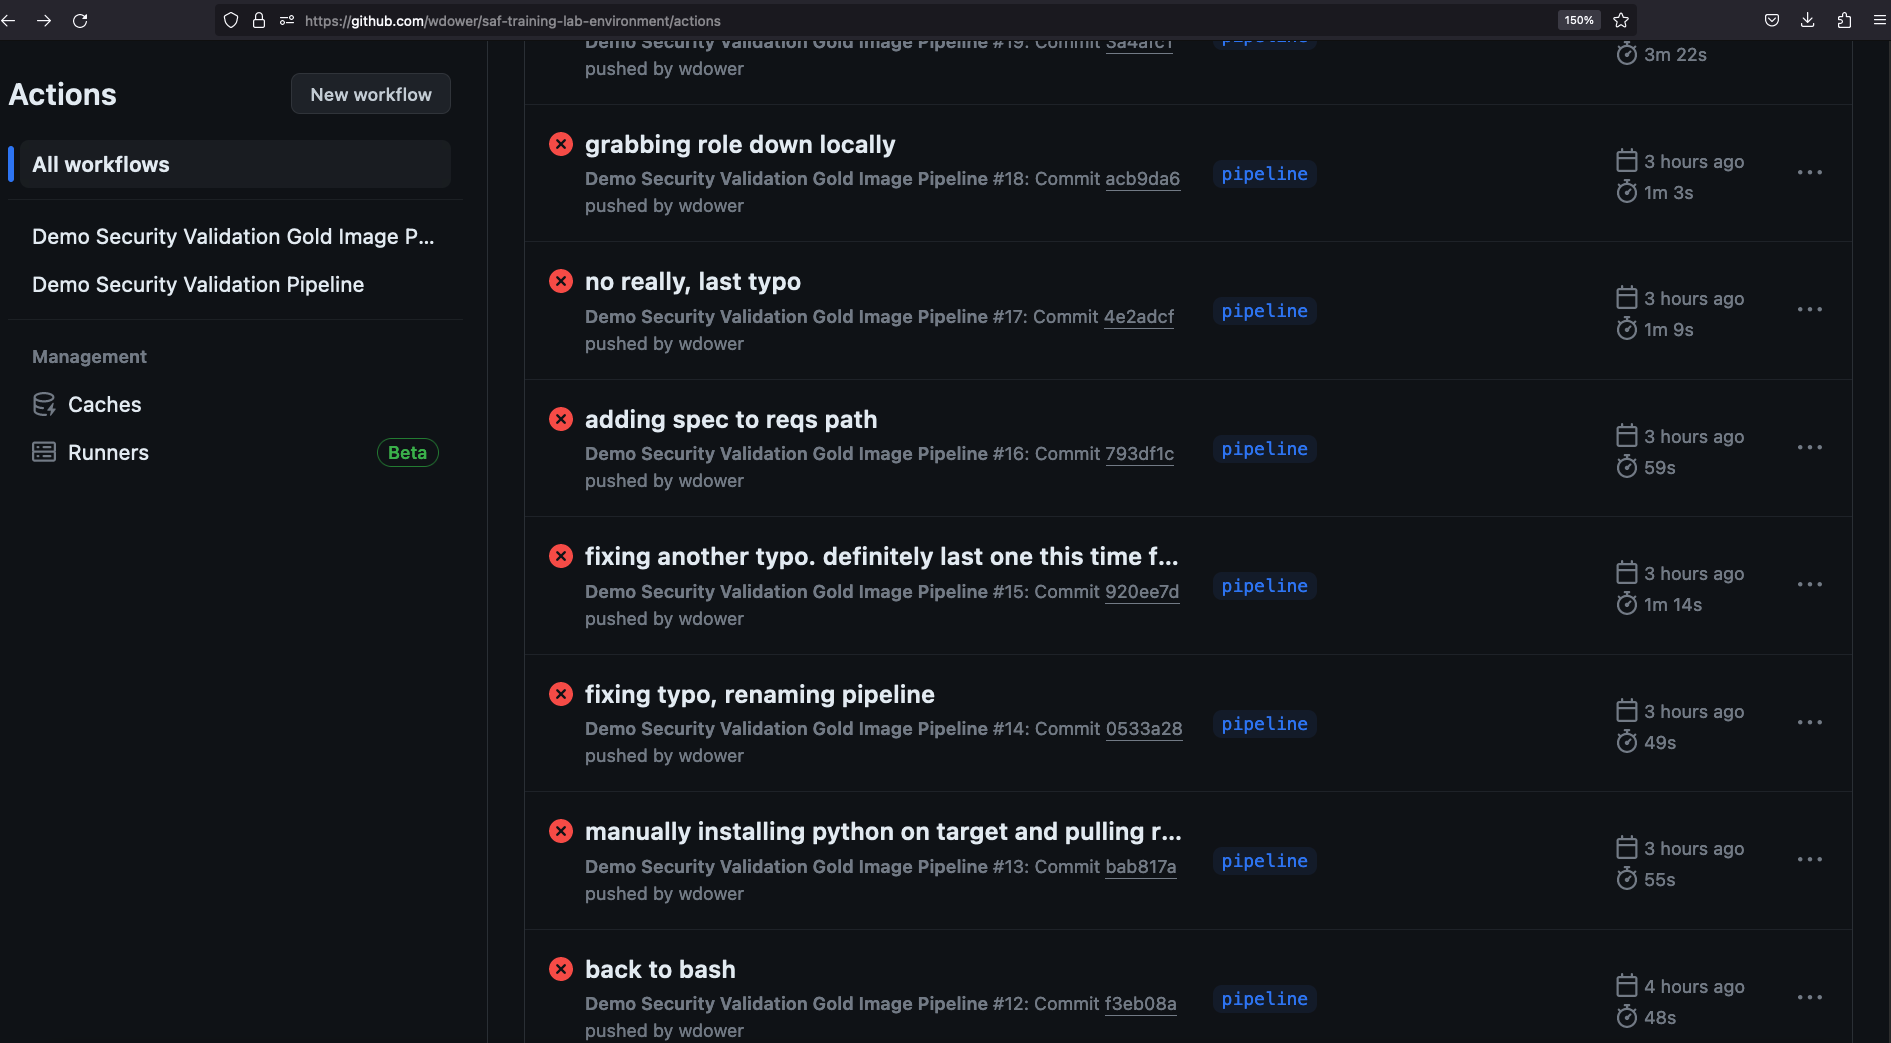The image size is (1891, 1043).
Task: Expand the options menu for 'back to bash' run
Action: [x=1809, y=997]
